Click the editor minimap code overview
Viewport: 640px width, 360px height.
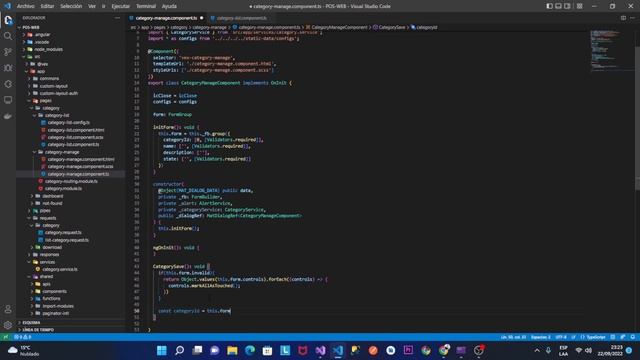[x=611, y=51]
